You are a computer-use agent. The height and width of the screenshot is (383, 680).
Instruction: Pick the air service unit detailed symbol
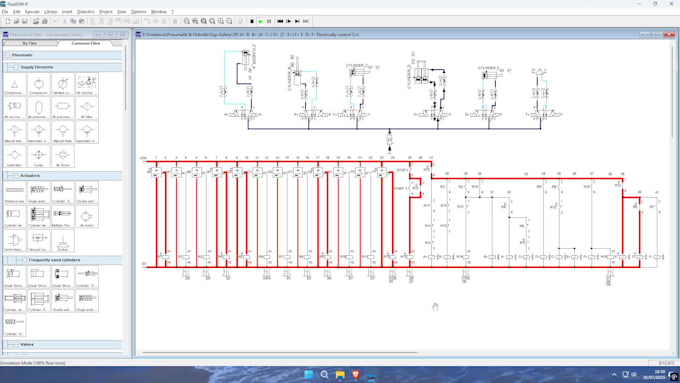pos(87,84)
